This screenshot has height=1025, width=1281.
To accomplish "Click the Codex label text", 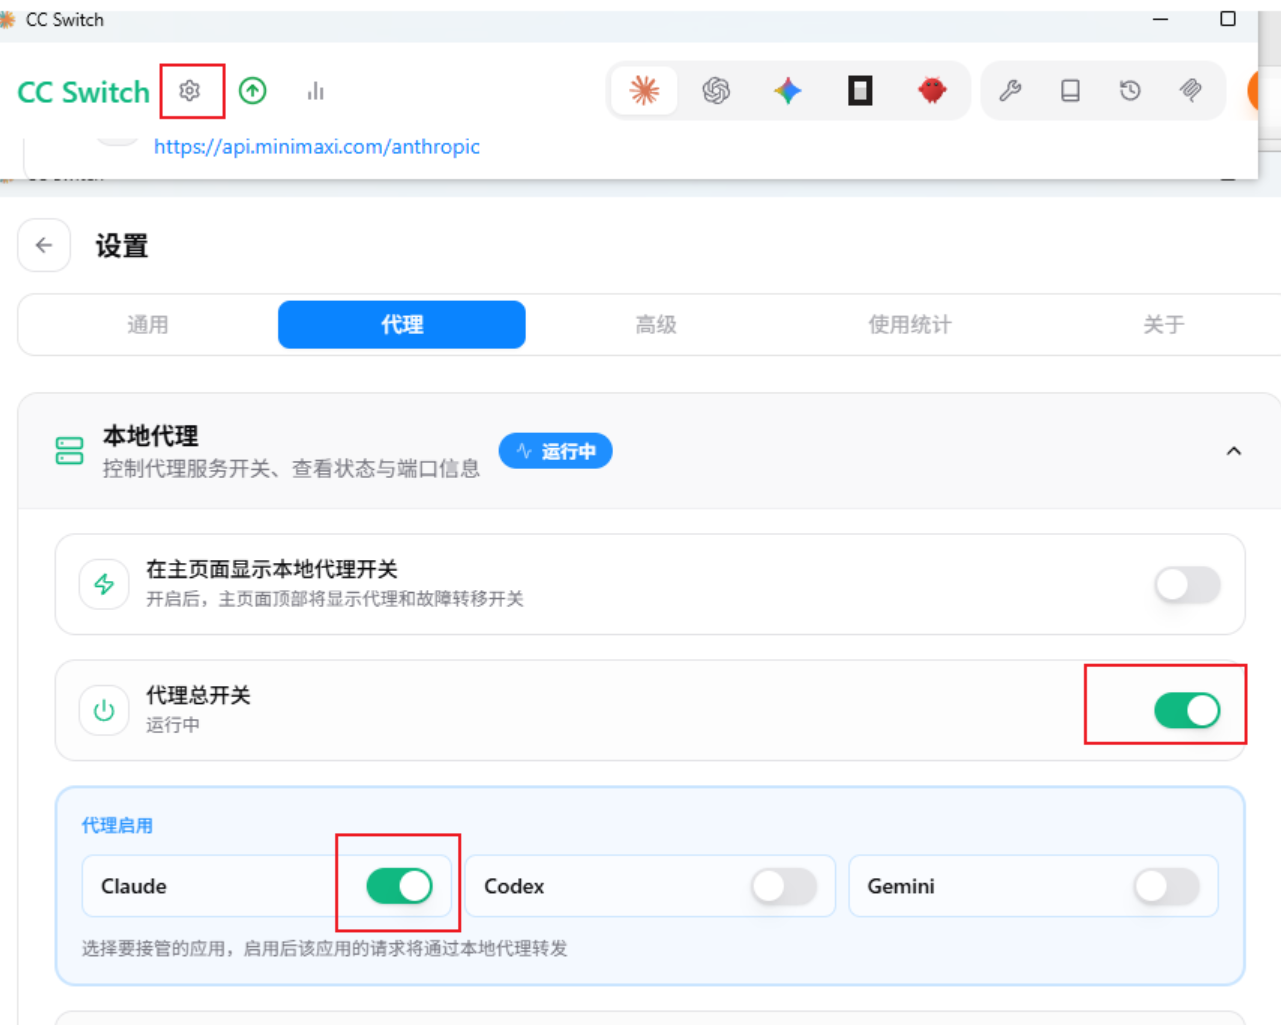I will point(514,887).
